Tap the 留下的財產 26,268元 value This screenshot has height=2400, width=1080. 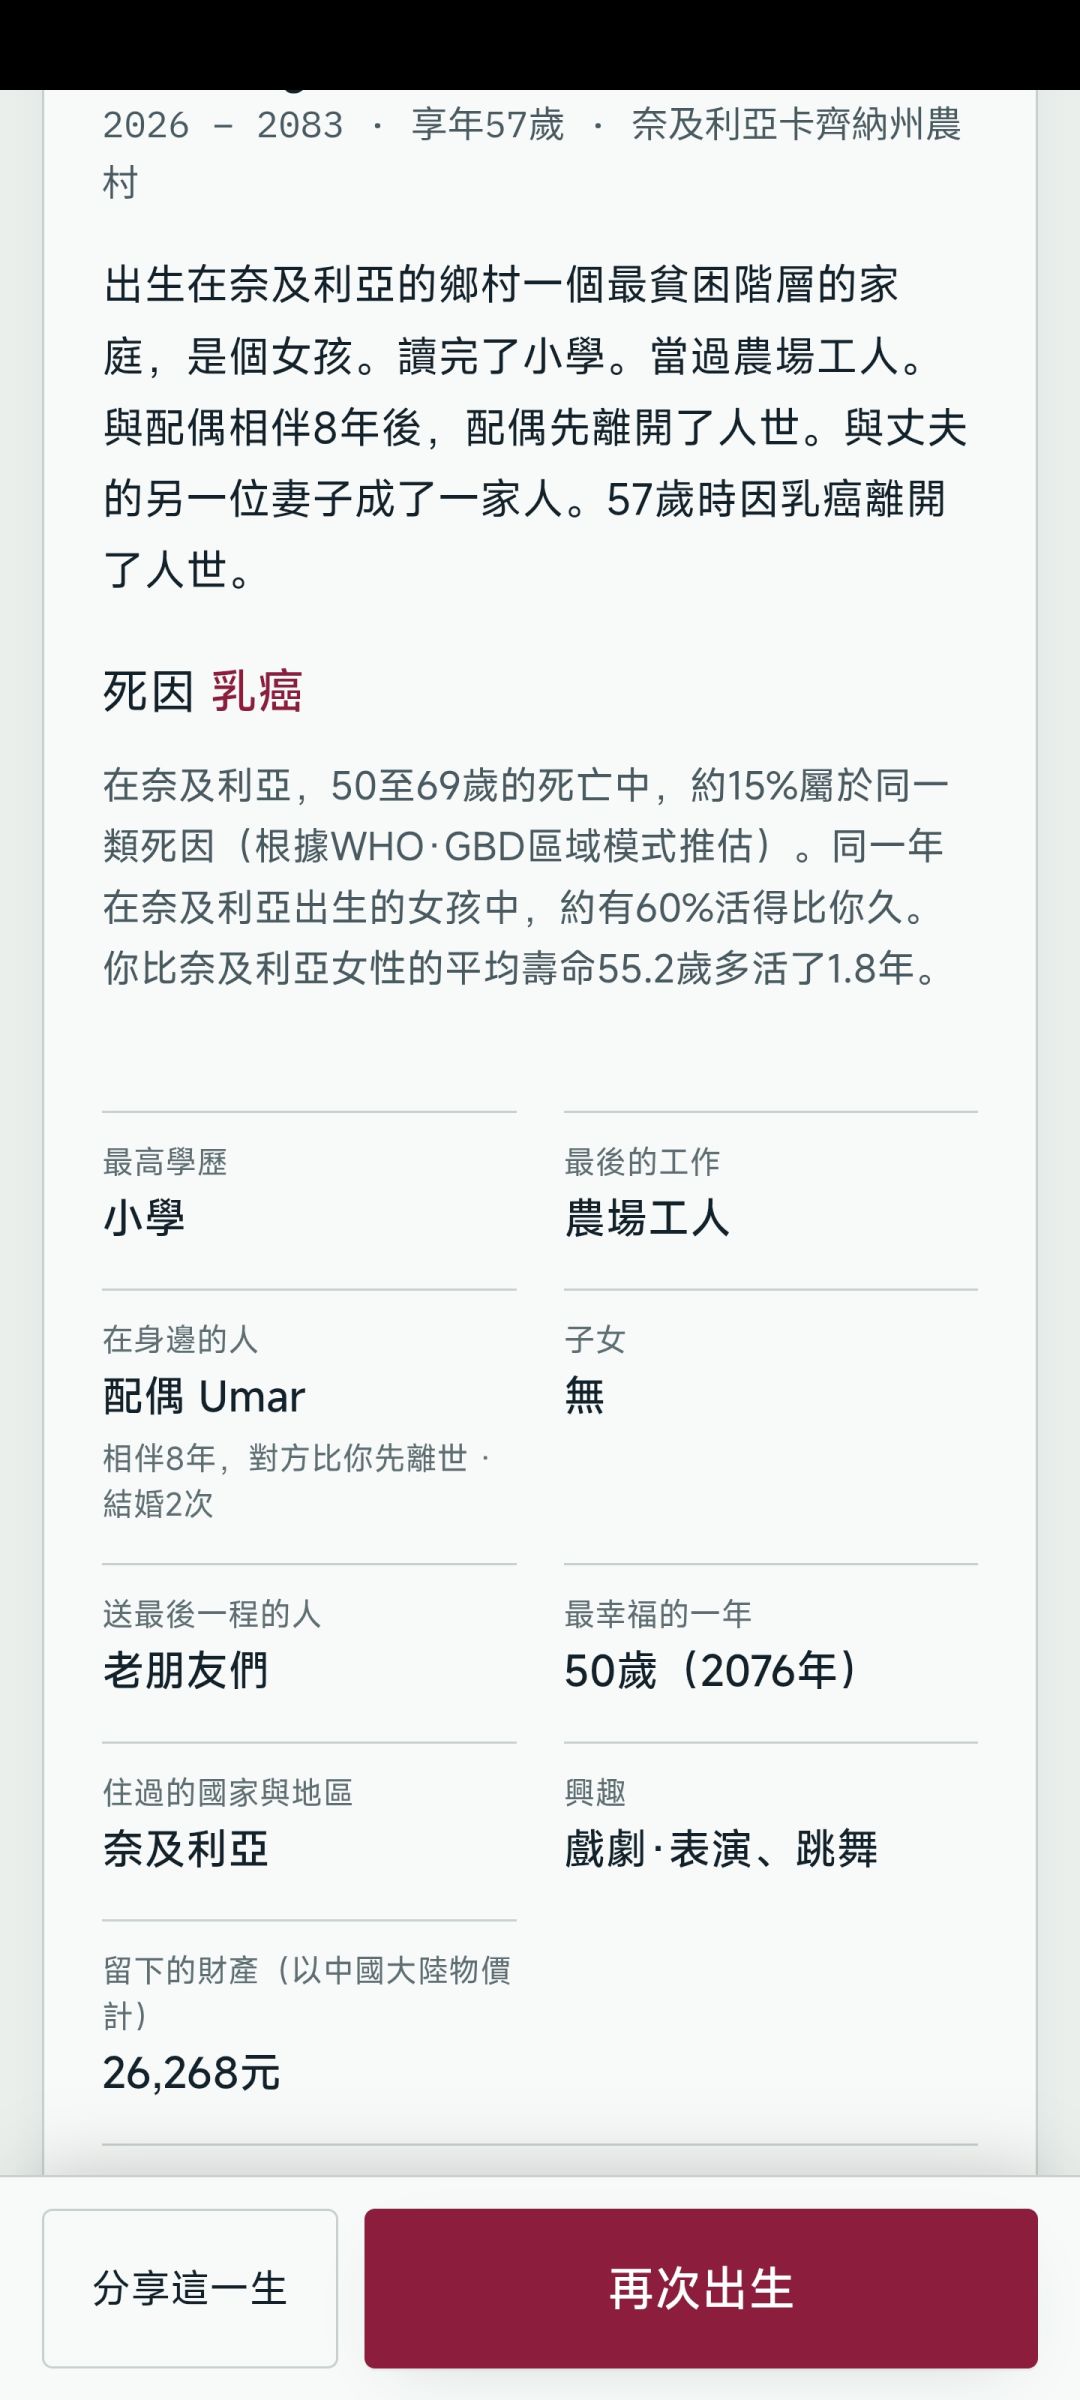[192, 2073]
